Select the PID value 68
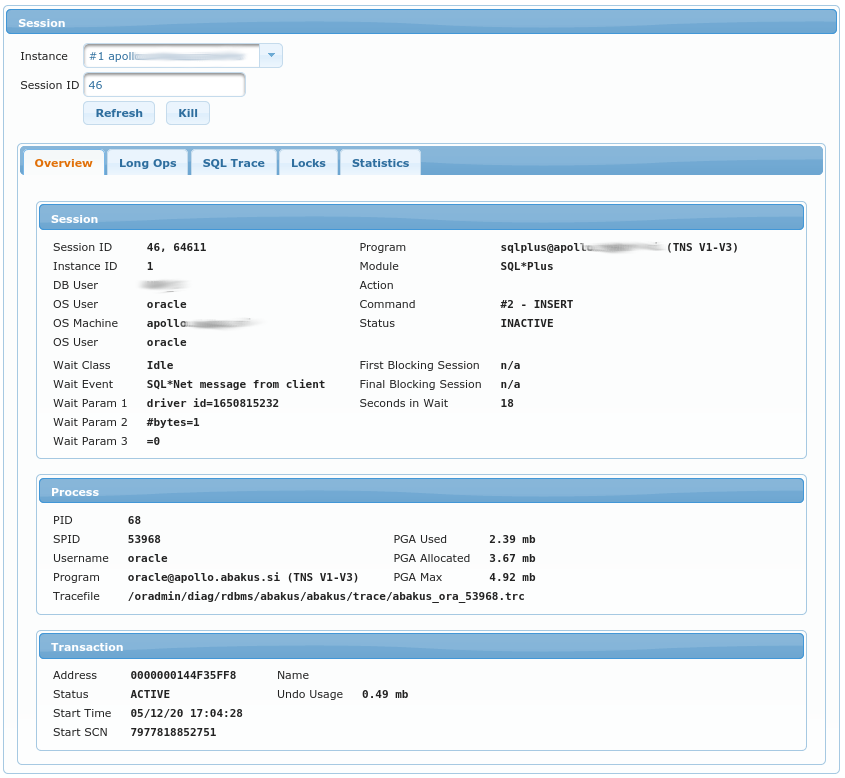This screenshot has height=778, width=845. [134, 520]
